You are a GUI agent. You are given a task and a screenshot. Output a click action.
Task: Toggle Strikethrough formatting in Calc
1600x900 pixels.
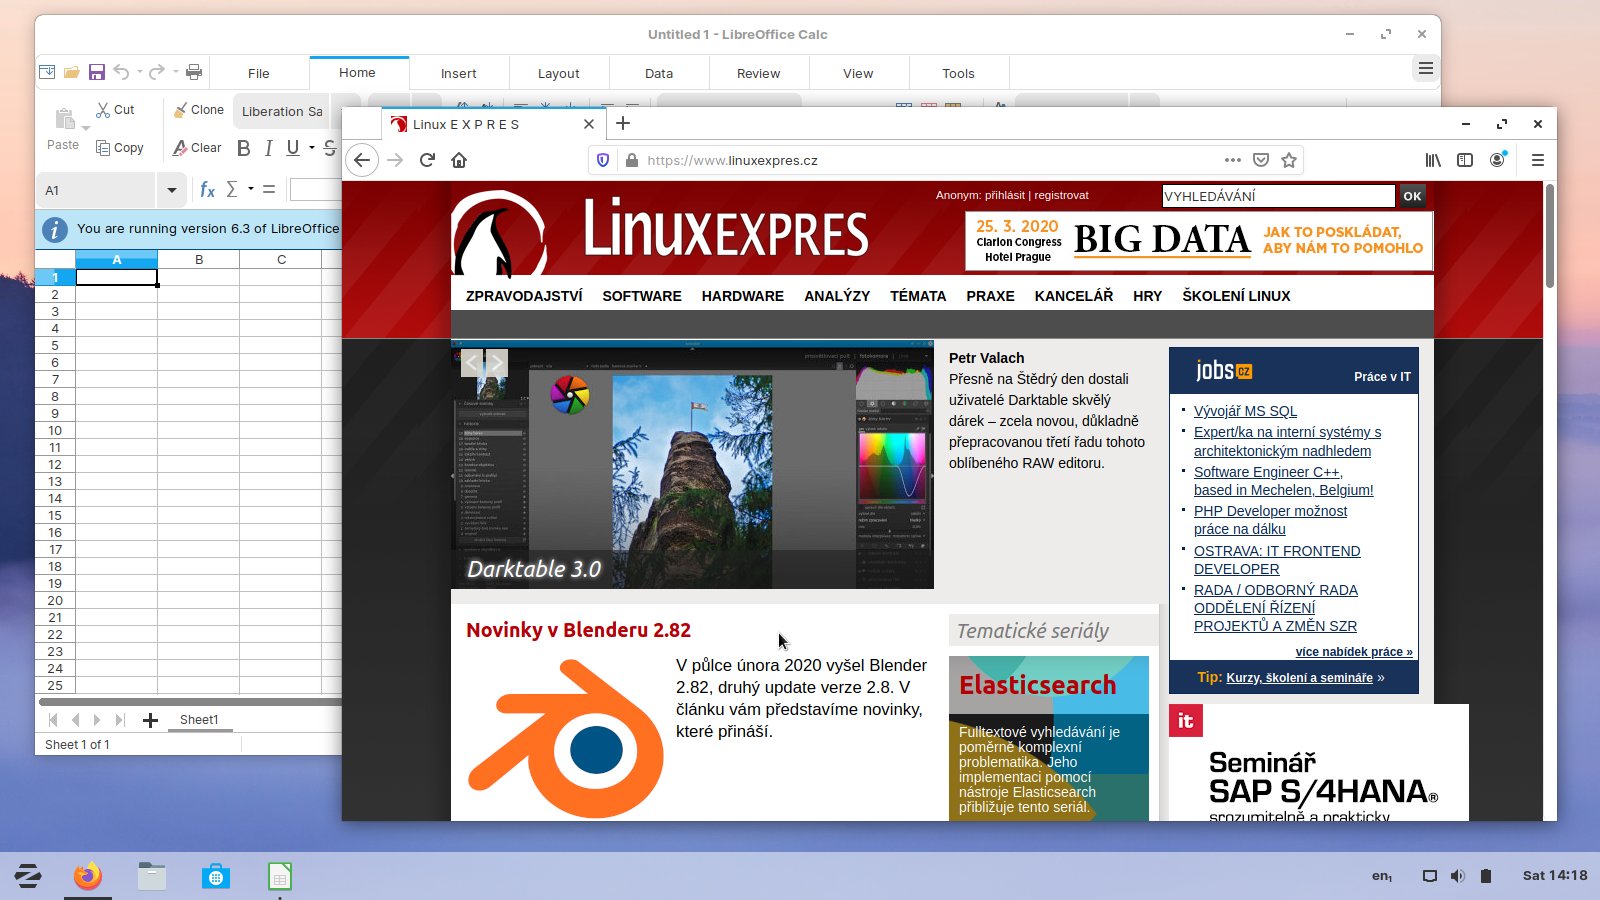[330, 148]
